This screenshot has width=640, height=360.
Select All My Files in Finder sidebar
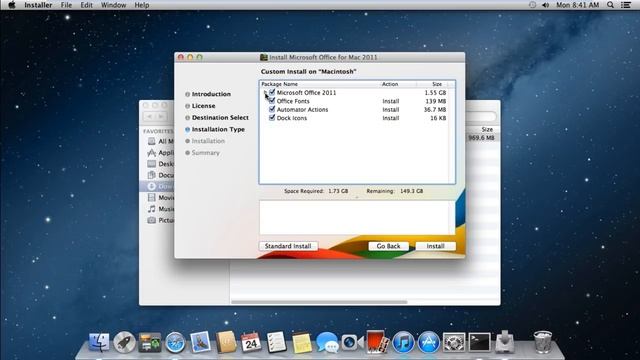tap(160, 141)
